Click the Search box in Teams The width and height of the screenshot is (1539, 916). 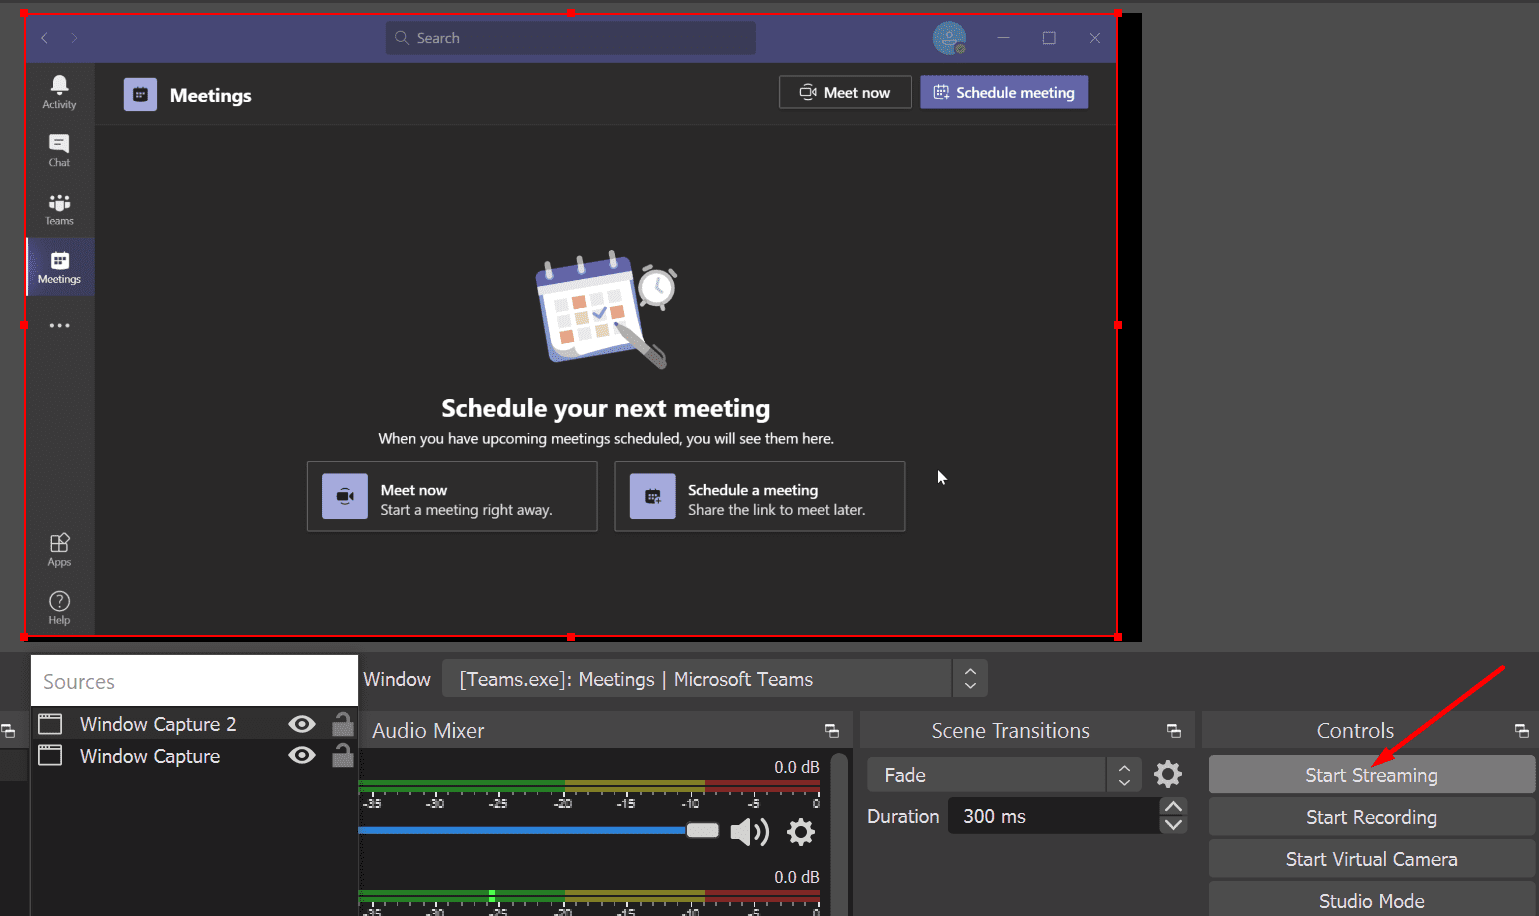coord(571,38)
